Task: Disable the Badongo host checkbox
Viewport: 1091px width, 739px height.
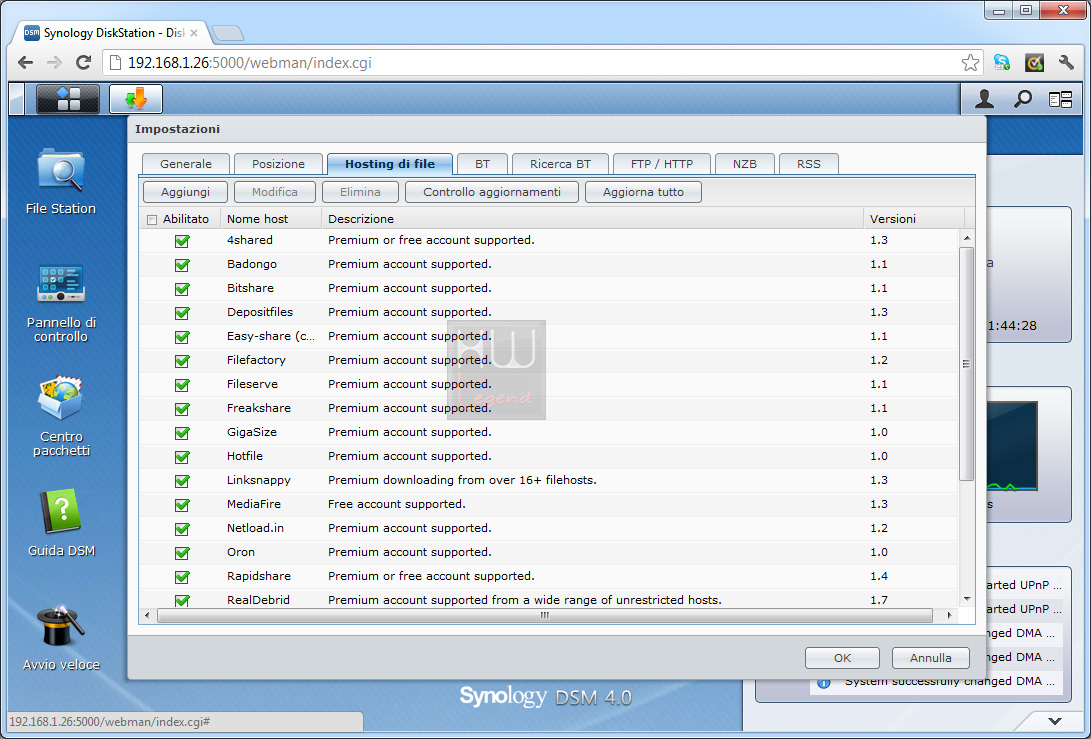Action: point(182,265)
